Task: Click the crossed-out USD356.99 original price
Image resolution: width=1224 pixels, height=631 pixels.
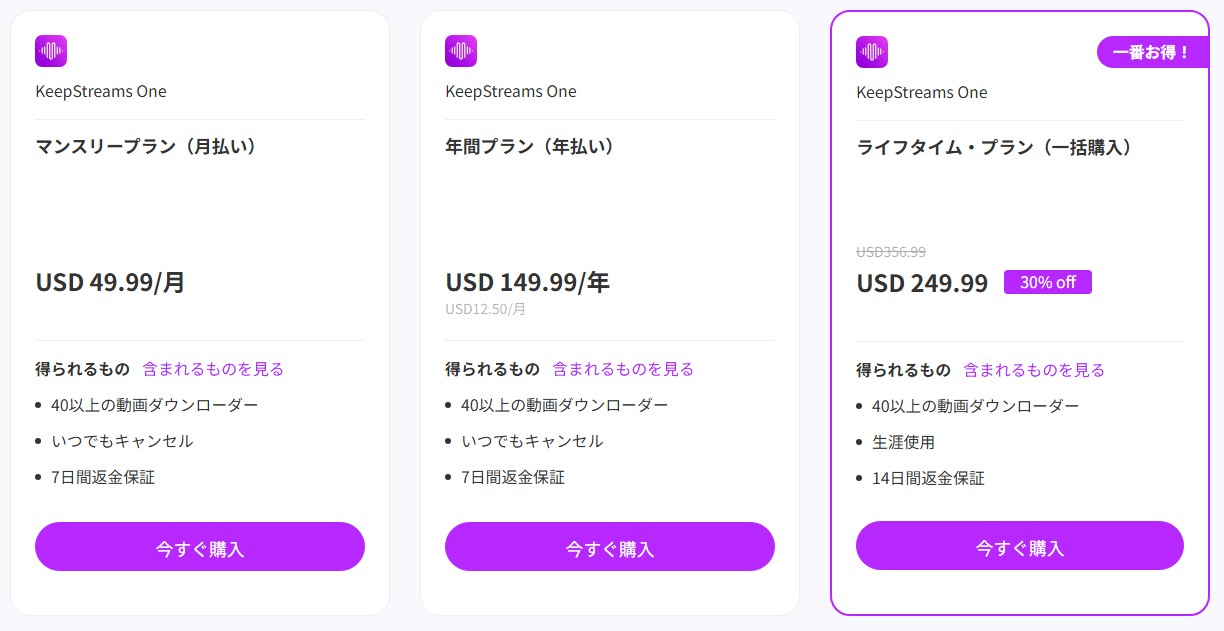Action: 891,252
